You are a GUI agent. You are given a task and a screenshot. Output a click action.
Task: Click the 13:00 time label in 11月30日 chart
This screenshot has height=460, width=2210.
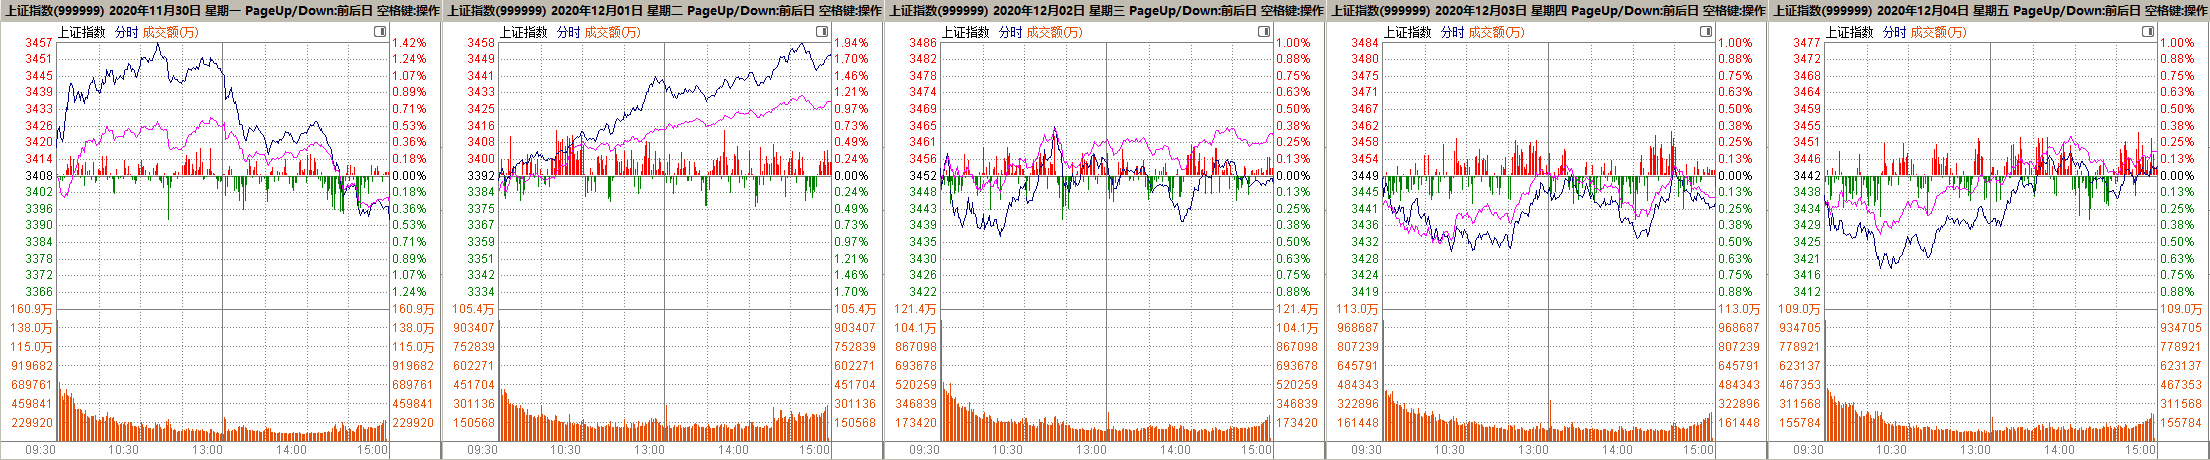point(208,450)
